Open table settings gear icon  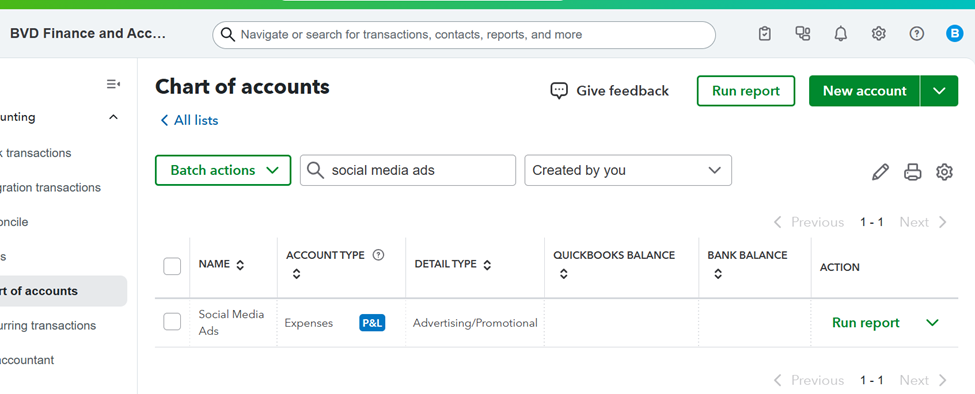[x=945, y=172]
